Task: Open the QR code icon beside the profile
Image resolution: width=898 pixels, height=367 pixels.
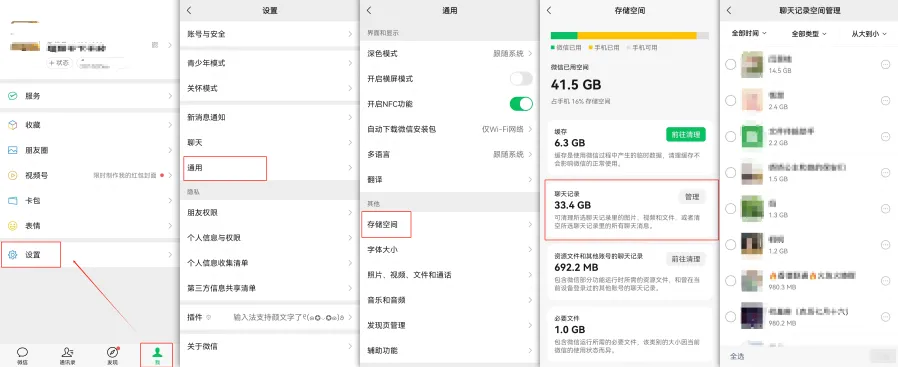Action: pos(155,45)
